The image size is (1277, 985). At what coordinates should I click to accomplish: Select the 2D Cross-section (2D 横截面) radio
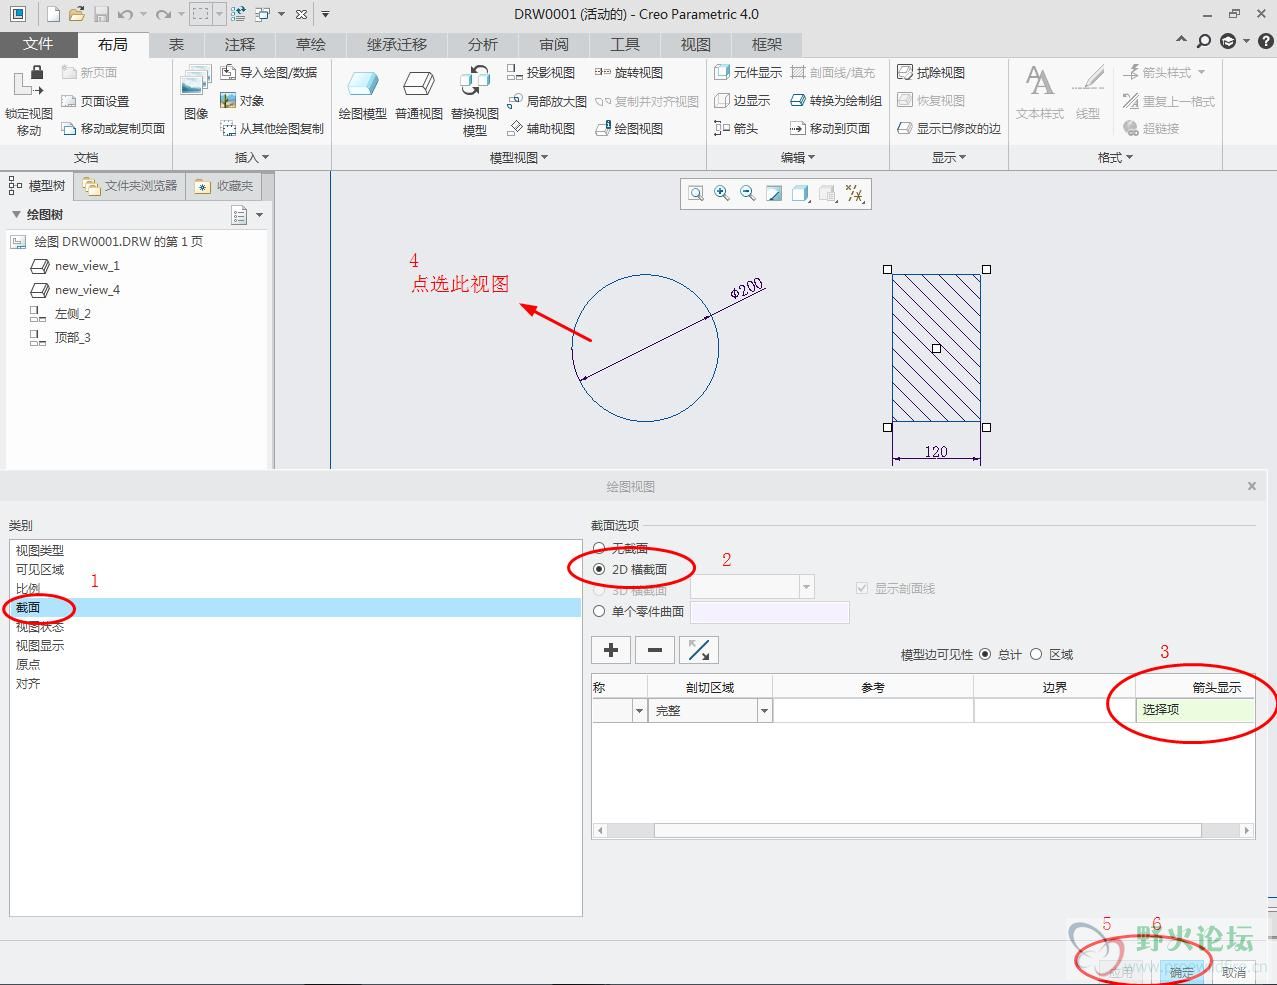coord(599,569)
